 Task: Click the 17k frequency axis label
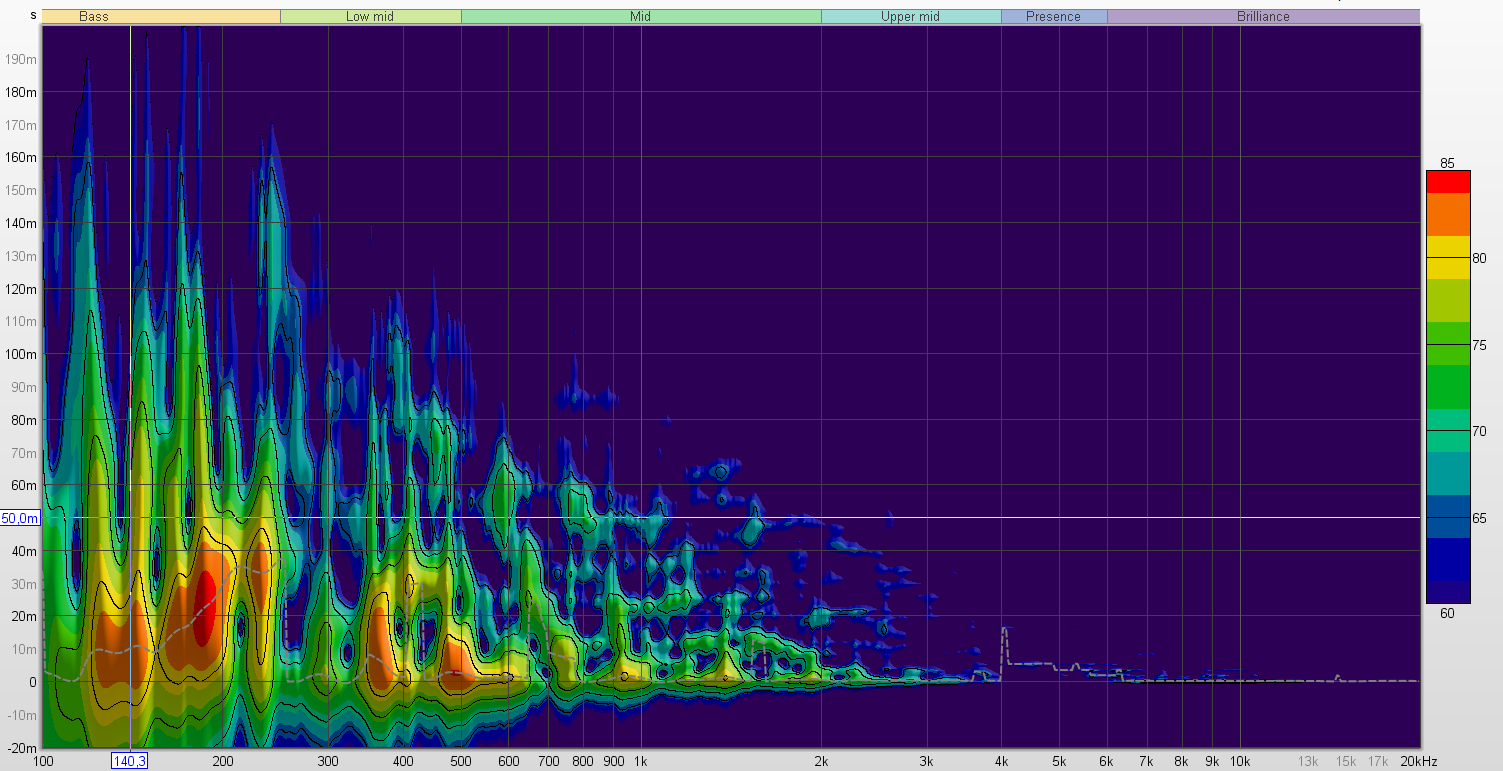[1378, 761]
